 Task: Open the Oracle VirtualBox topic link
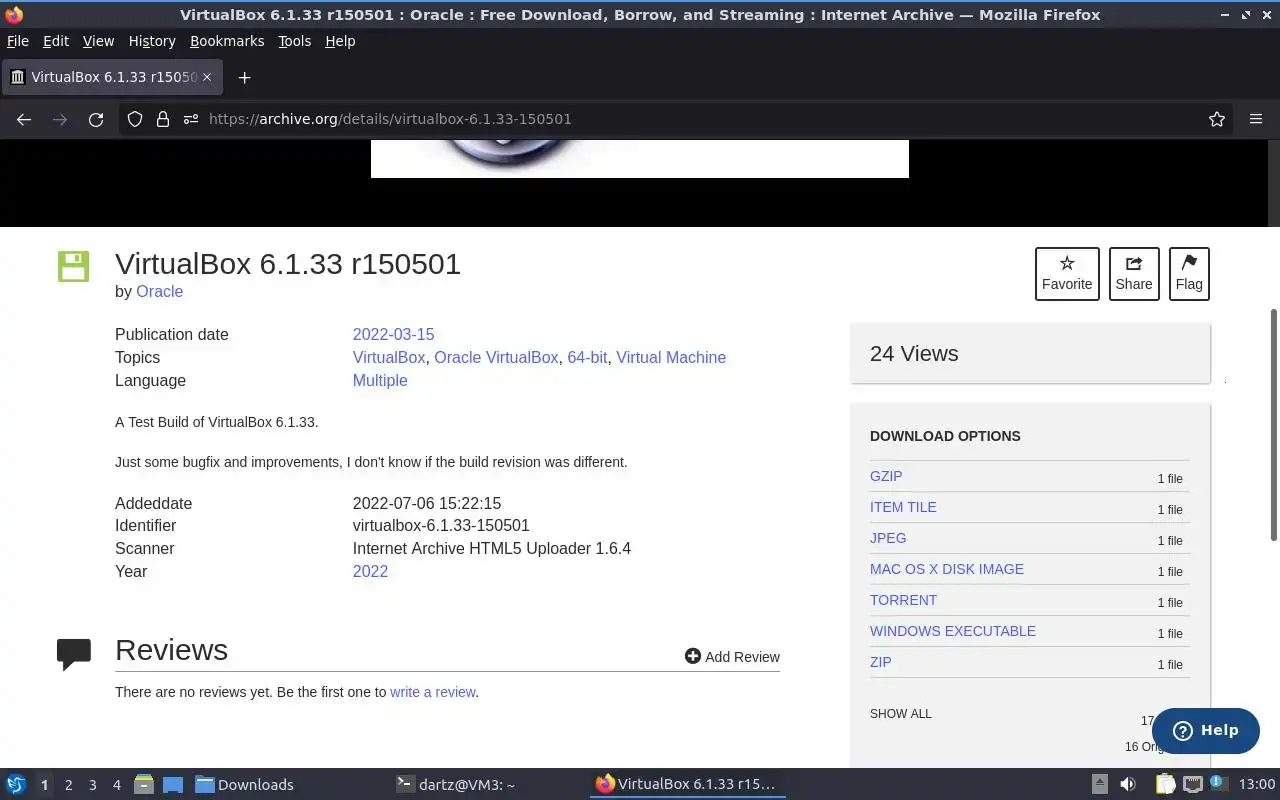(x=496, y=357)
